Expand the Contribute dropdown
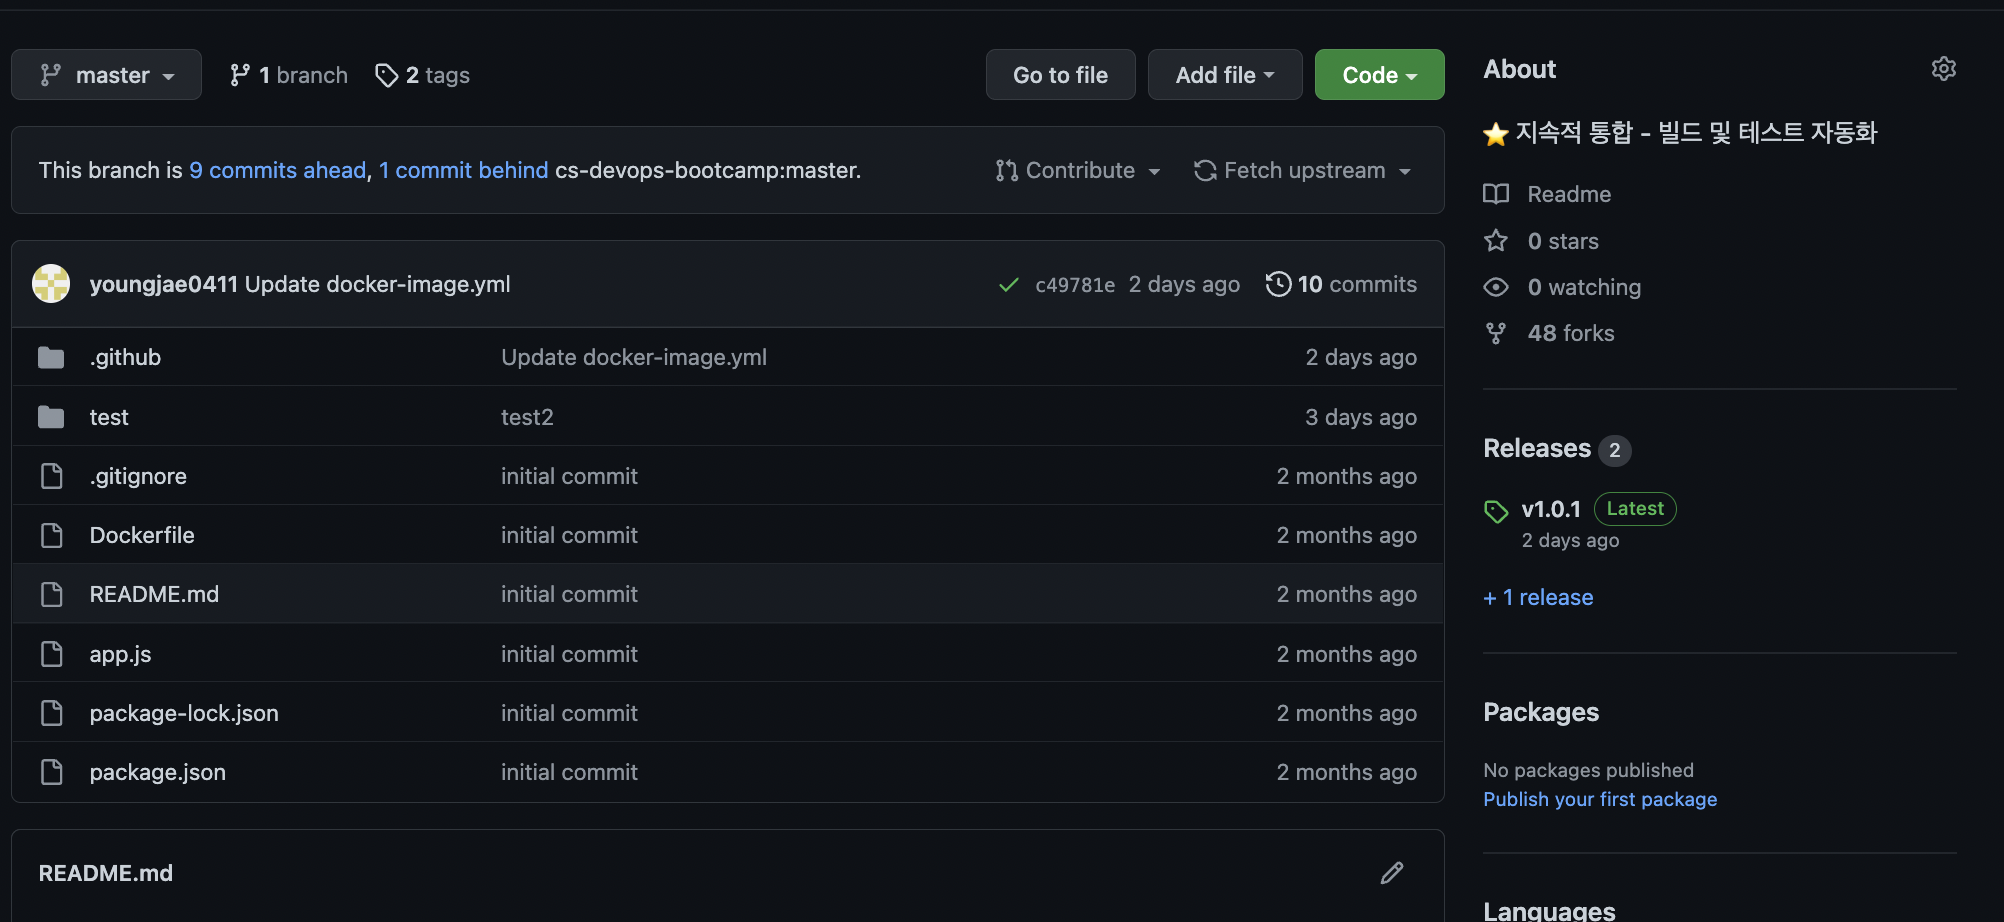Viewport: 2004px width, 922px height. click(1078, 170)
